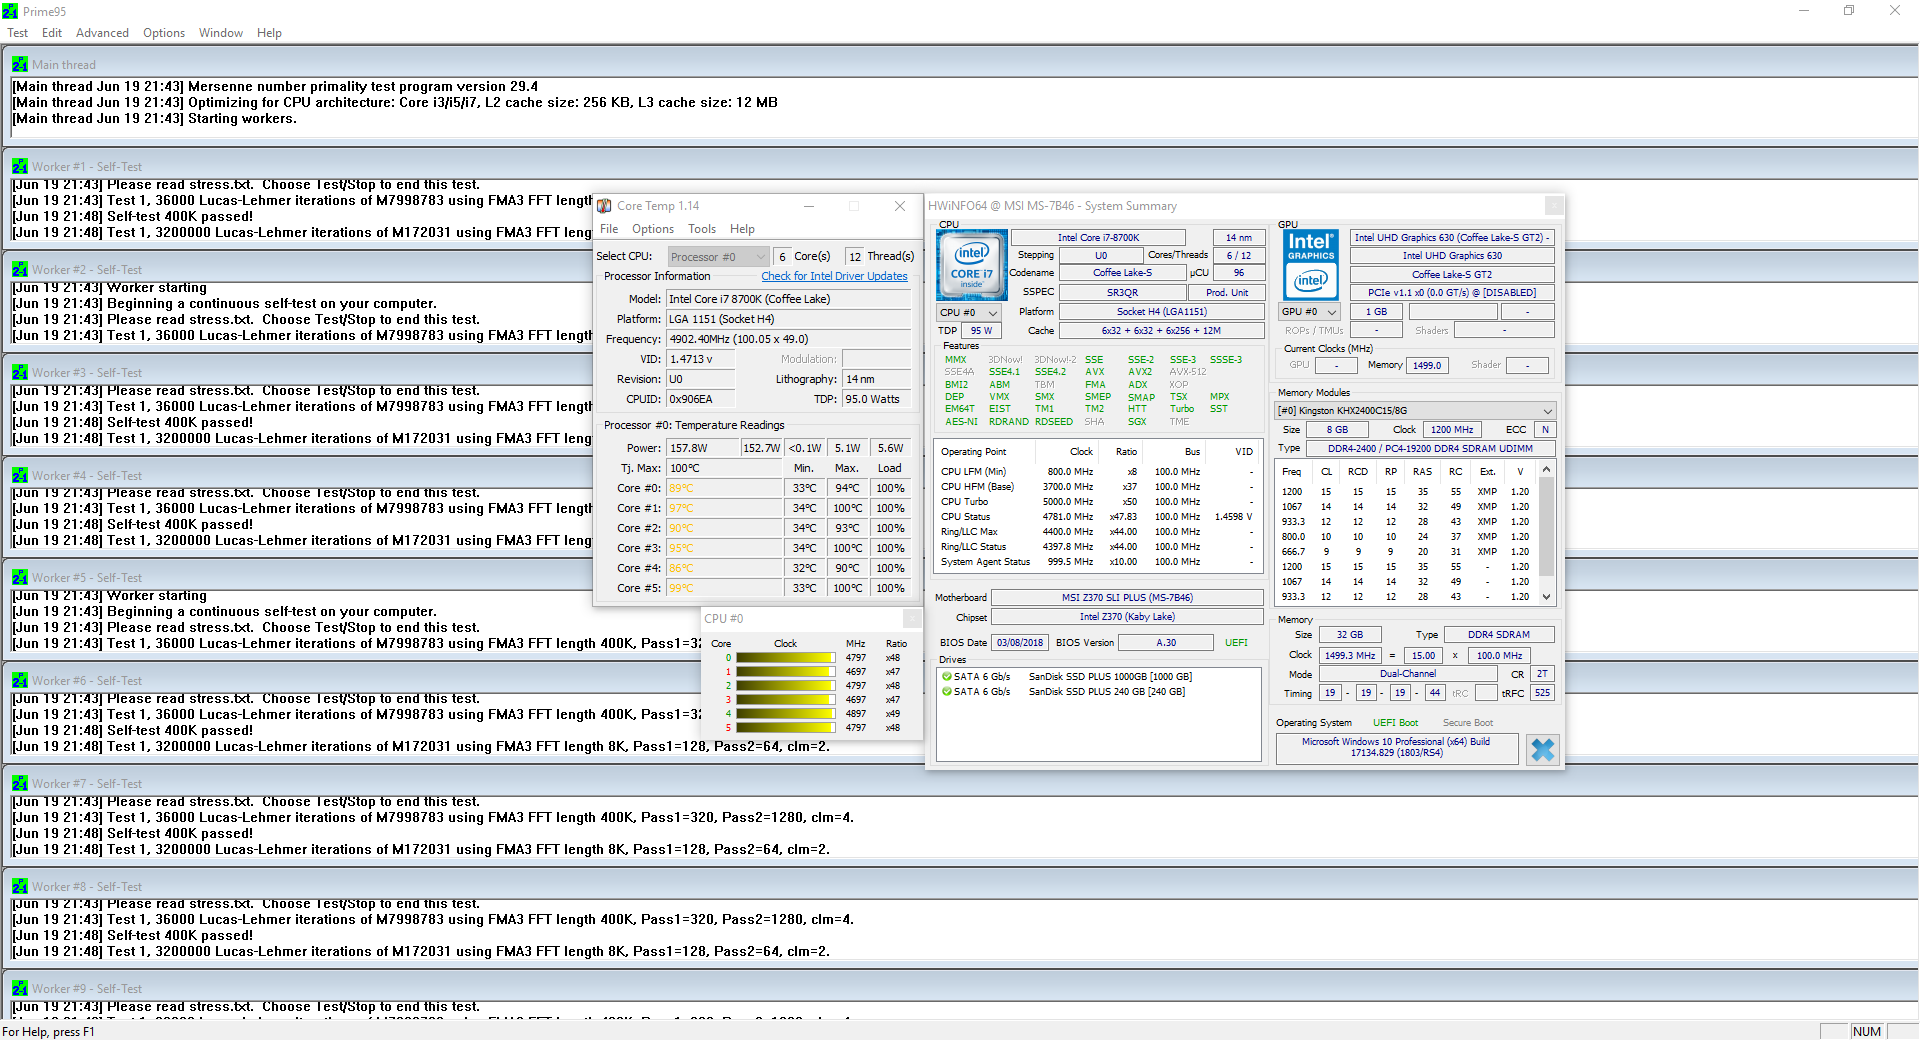Open Core Temp's Help menu

pyautogui.click(x=742, y=229)
